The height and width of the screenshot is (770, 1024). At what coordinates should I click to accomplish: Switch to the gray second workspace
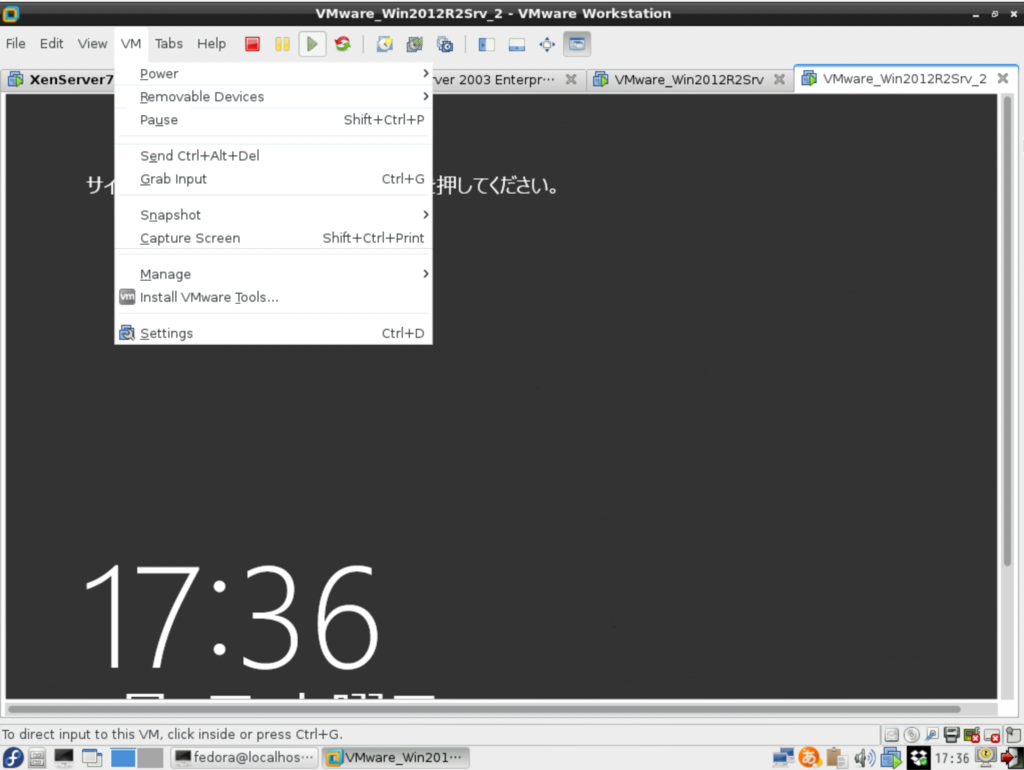150,758
